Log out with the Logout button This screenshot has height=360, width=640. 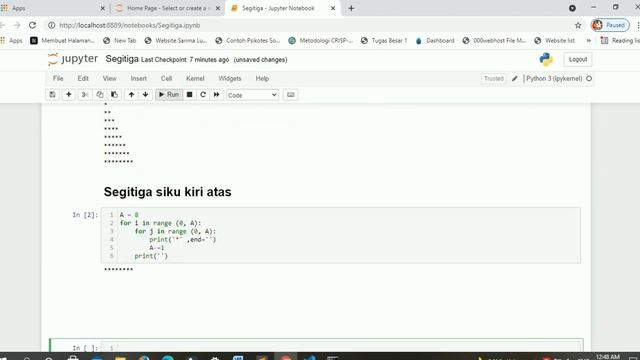click(578, 59)
